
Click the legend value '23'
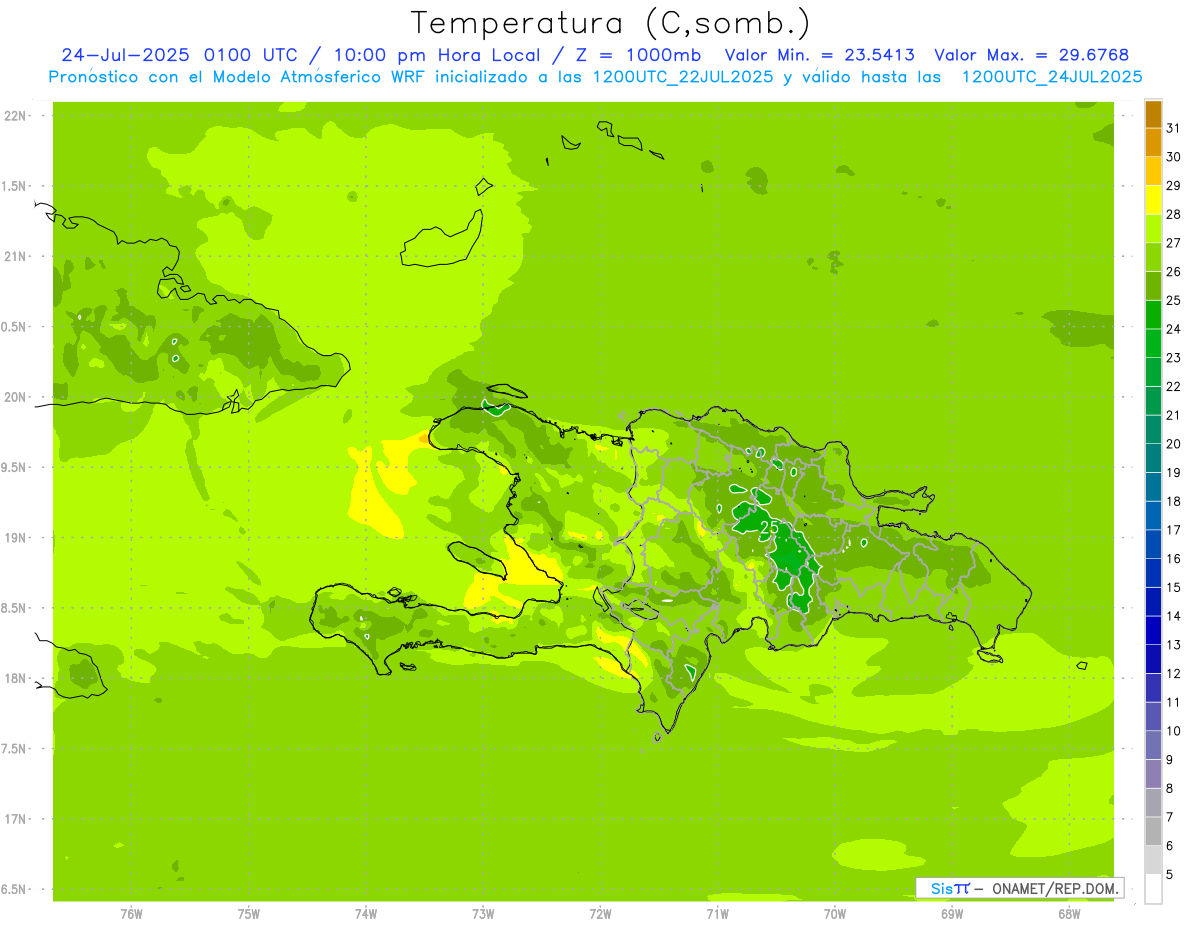coord(1174,358)
